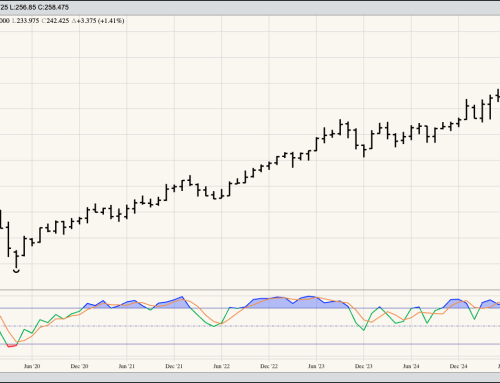Click the L:256.85 low value in header
The height and width of the screenshot is (383, 500).
click(x=28, y=7)
